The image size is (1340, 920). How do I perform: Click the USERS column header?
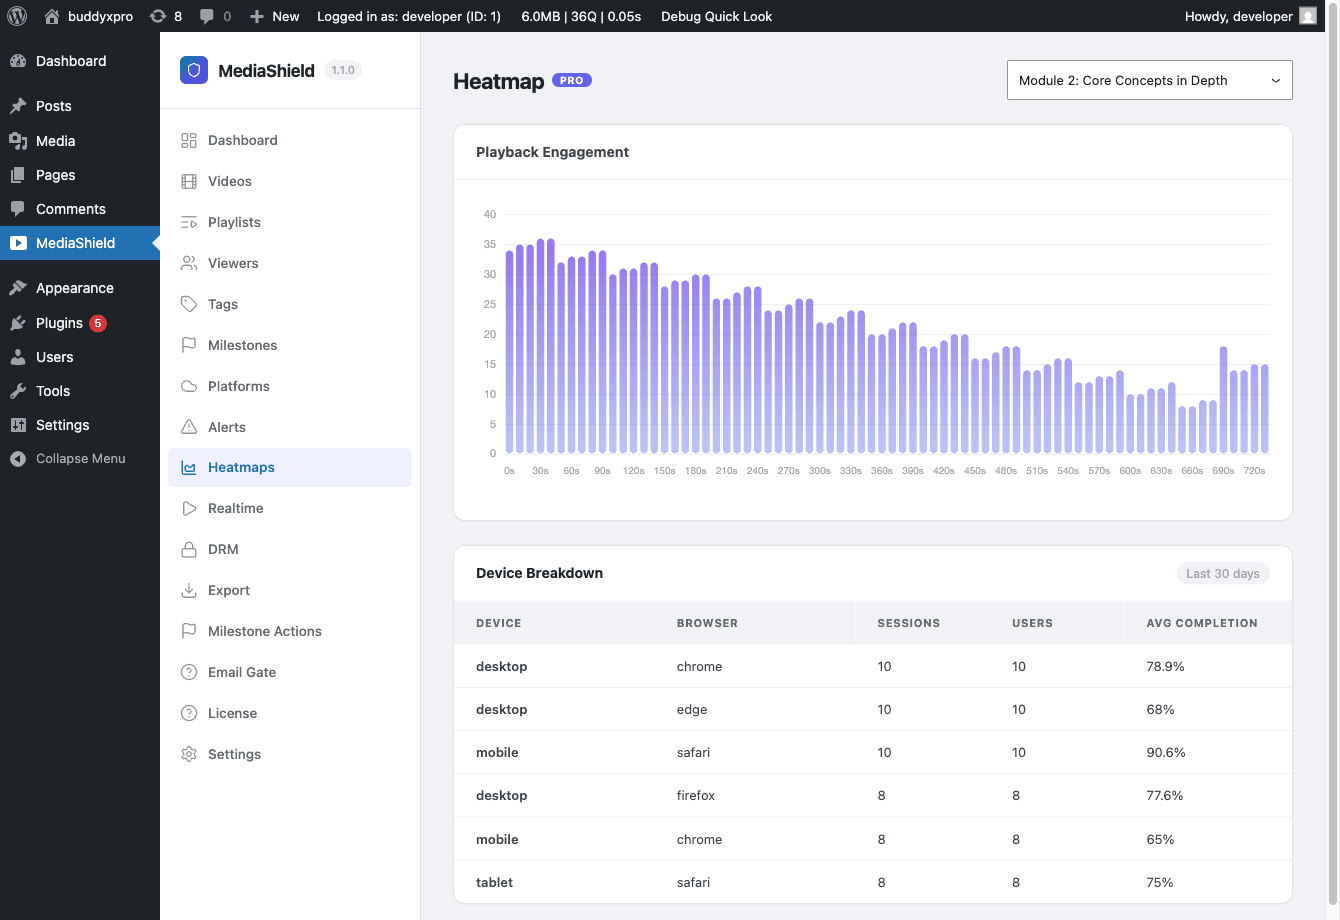click(1032, 623)
